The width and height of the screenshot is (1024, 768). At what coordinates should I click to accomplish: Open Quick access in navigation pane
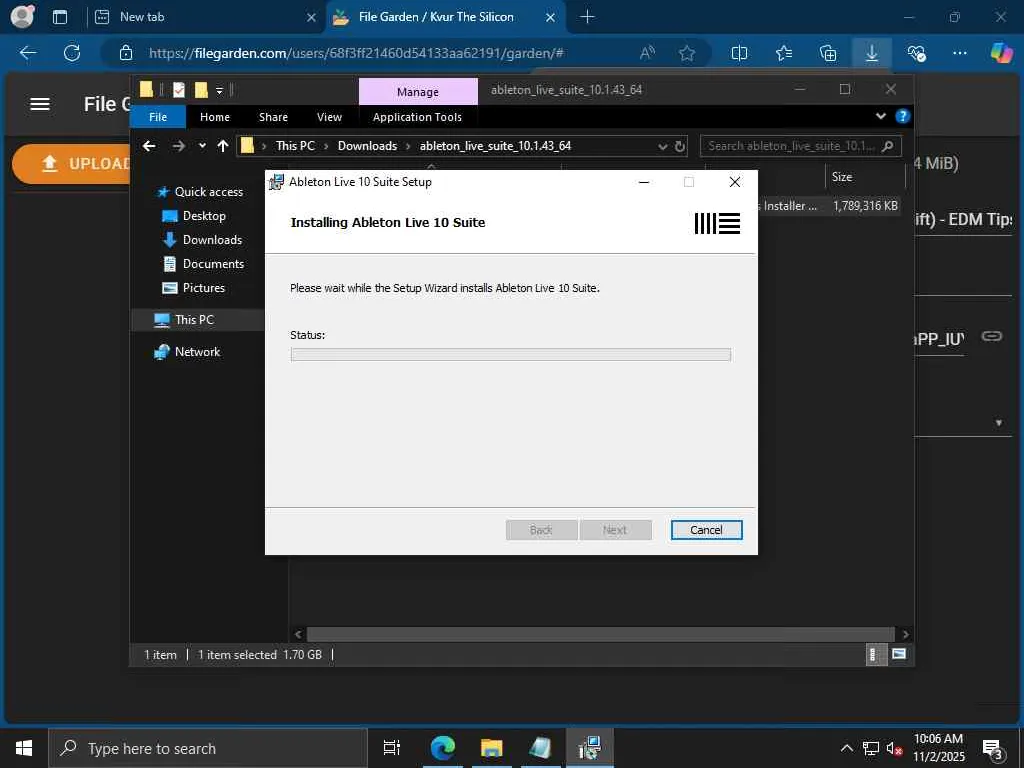point(208,191)
